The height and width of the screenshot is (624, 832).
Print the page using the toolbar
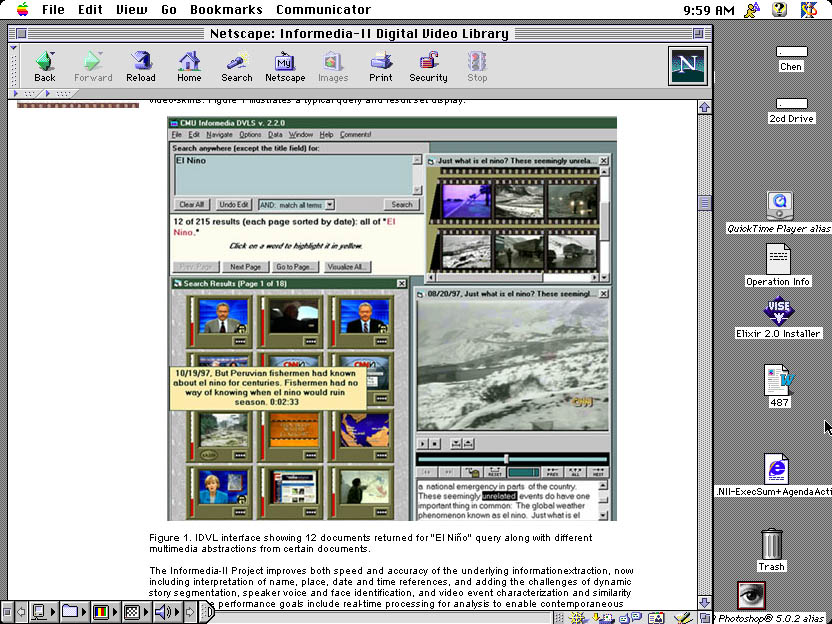380,66
